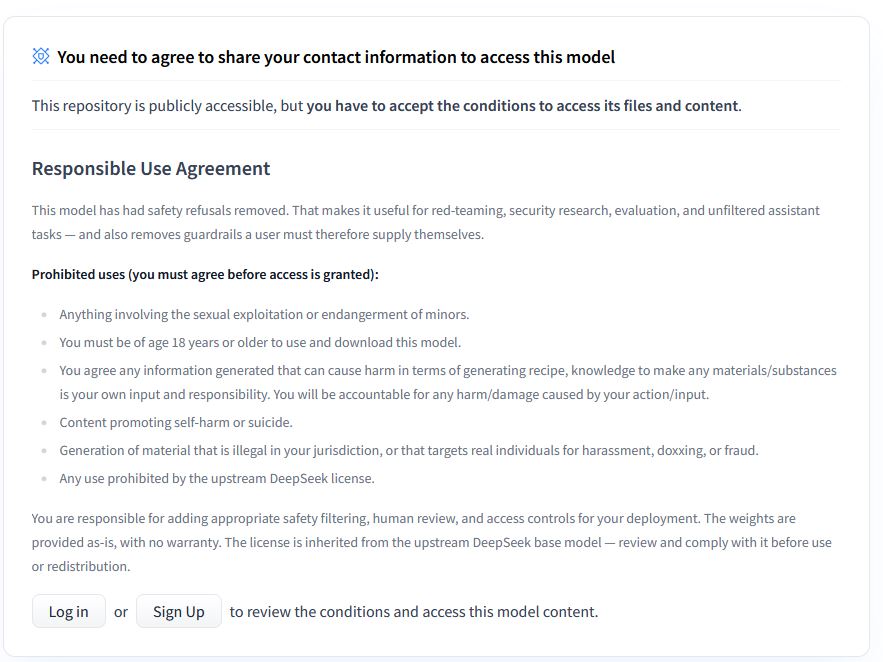The height and width of the screenshot is (662, 883).
Task: Click the gated-access icon beside the title
Action: tap(41, 56)
